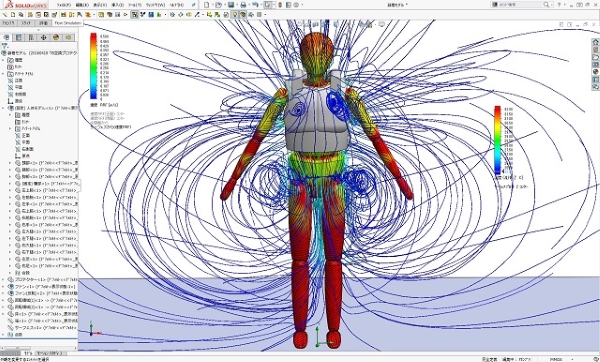Collapse the human model assembly tree node
Image resolution: width=600 pixels, height=362 pixels.
[x=3, y=108]
